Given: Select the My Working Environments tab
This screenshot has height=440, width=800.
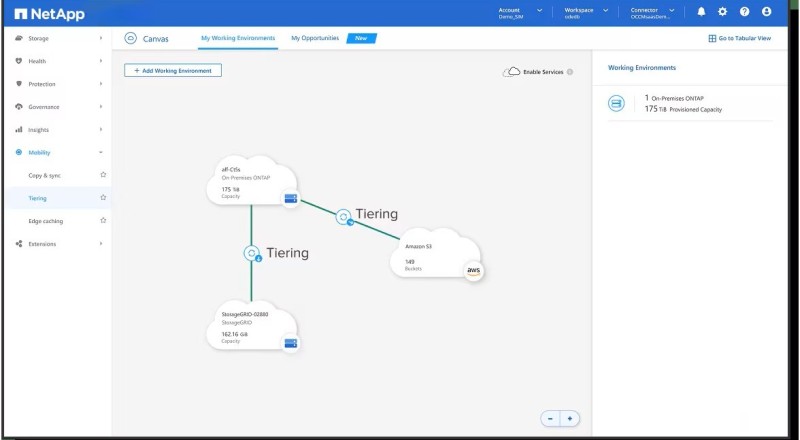Looking at the screenshot, I should [238, 38].
